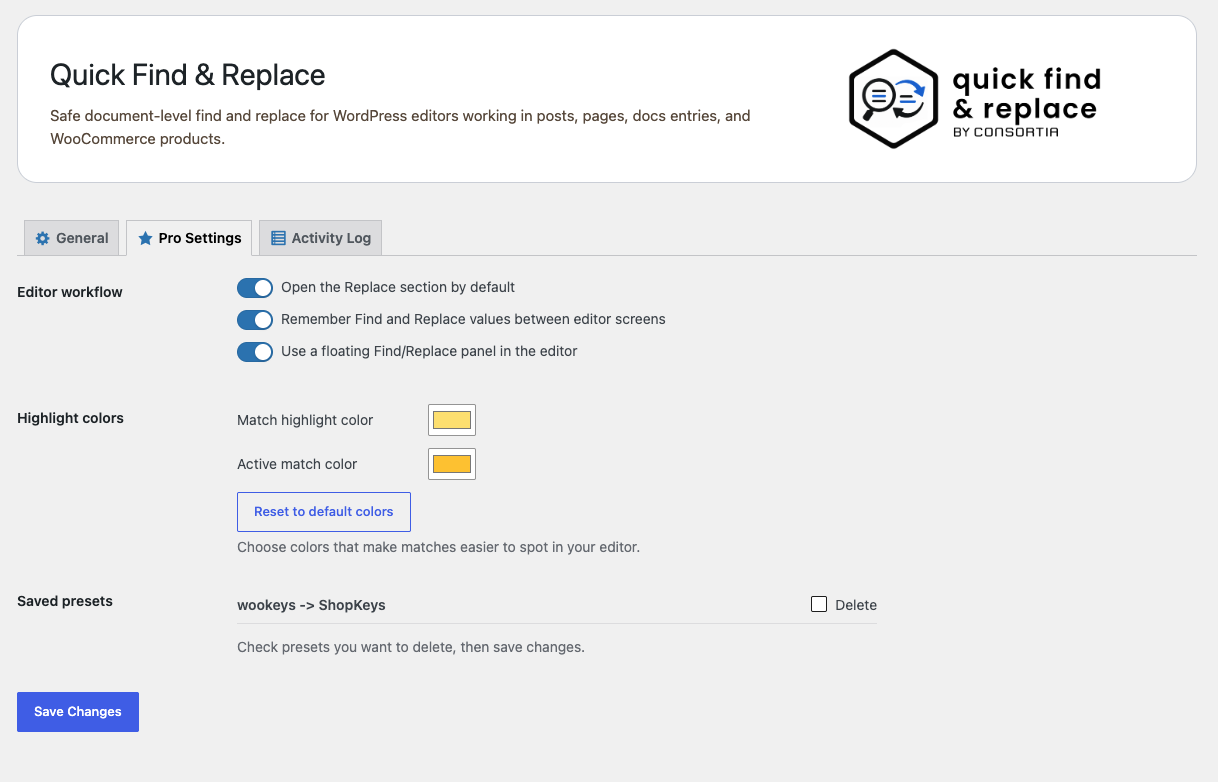Select the Pro Settings tab
Image resolution: width=1218 pixels, height=782 pixels.
tap(189, 238)
